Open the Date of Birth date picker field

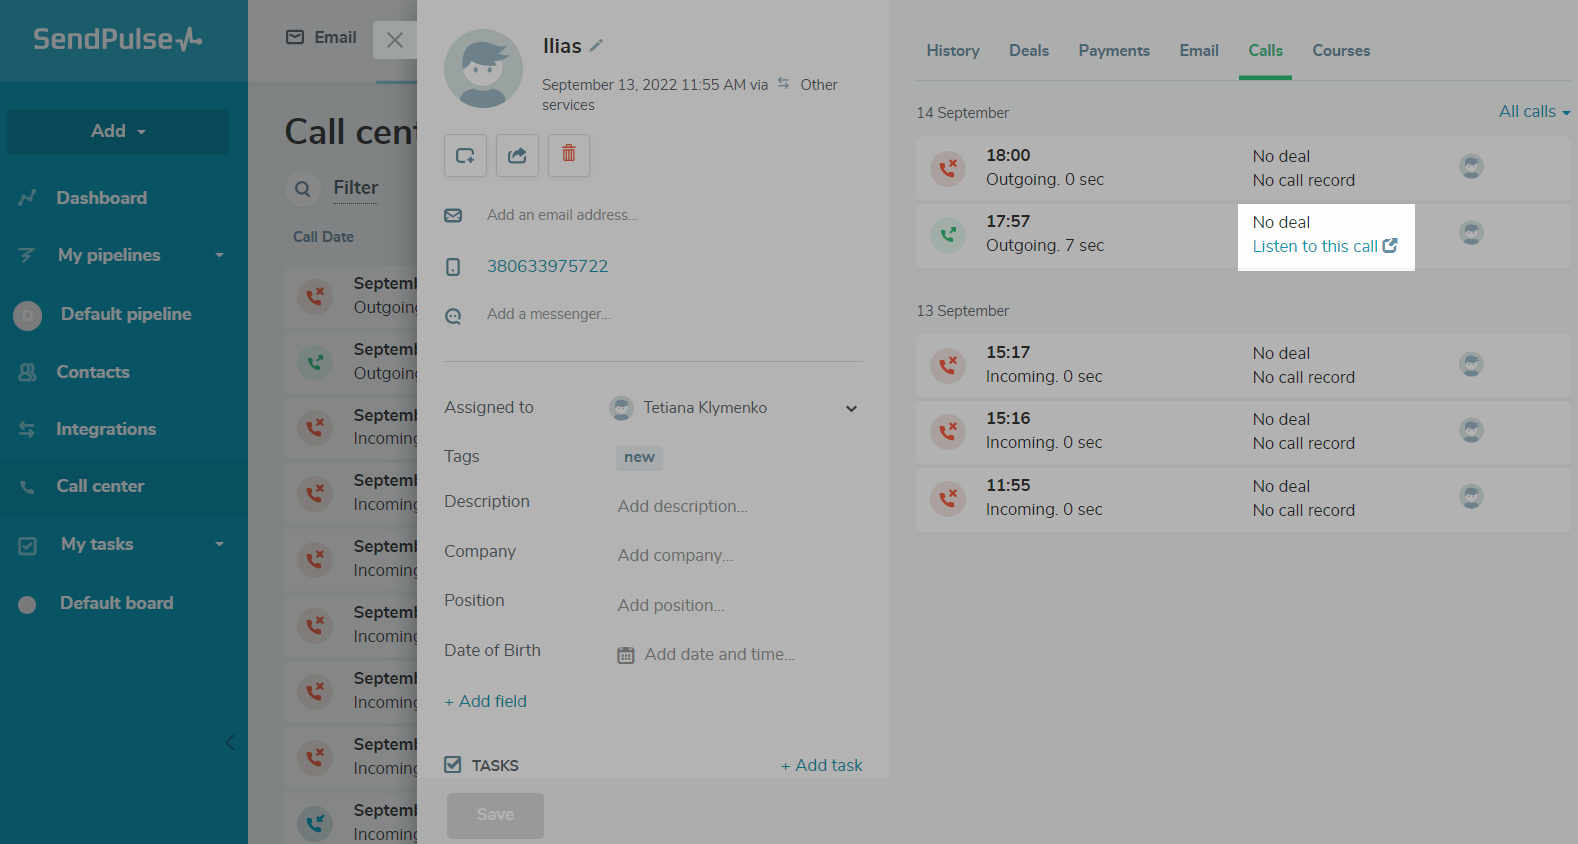coord(719,655)
